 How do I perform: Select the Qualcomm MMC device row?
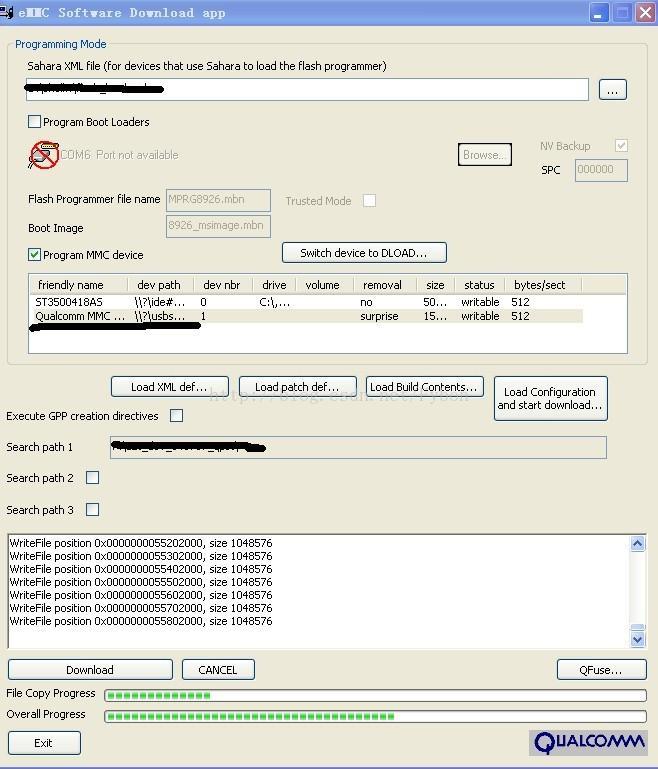coord(306,316)
